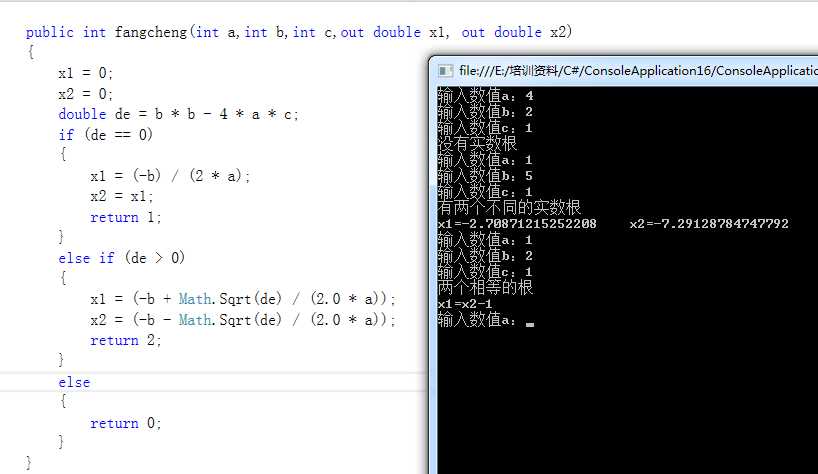
Task: Click console value 'x1=-2.70871215252208'
Action: coord(517,224)
